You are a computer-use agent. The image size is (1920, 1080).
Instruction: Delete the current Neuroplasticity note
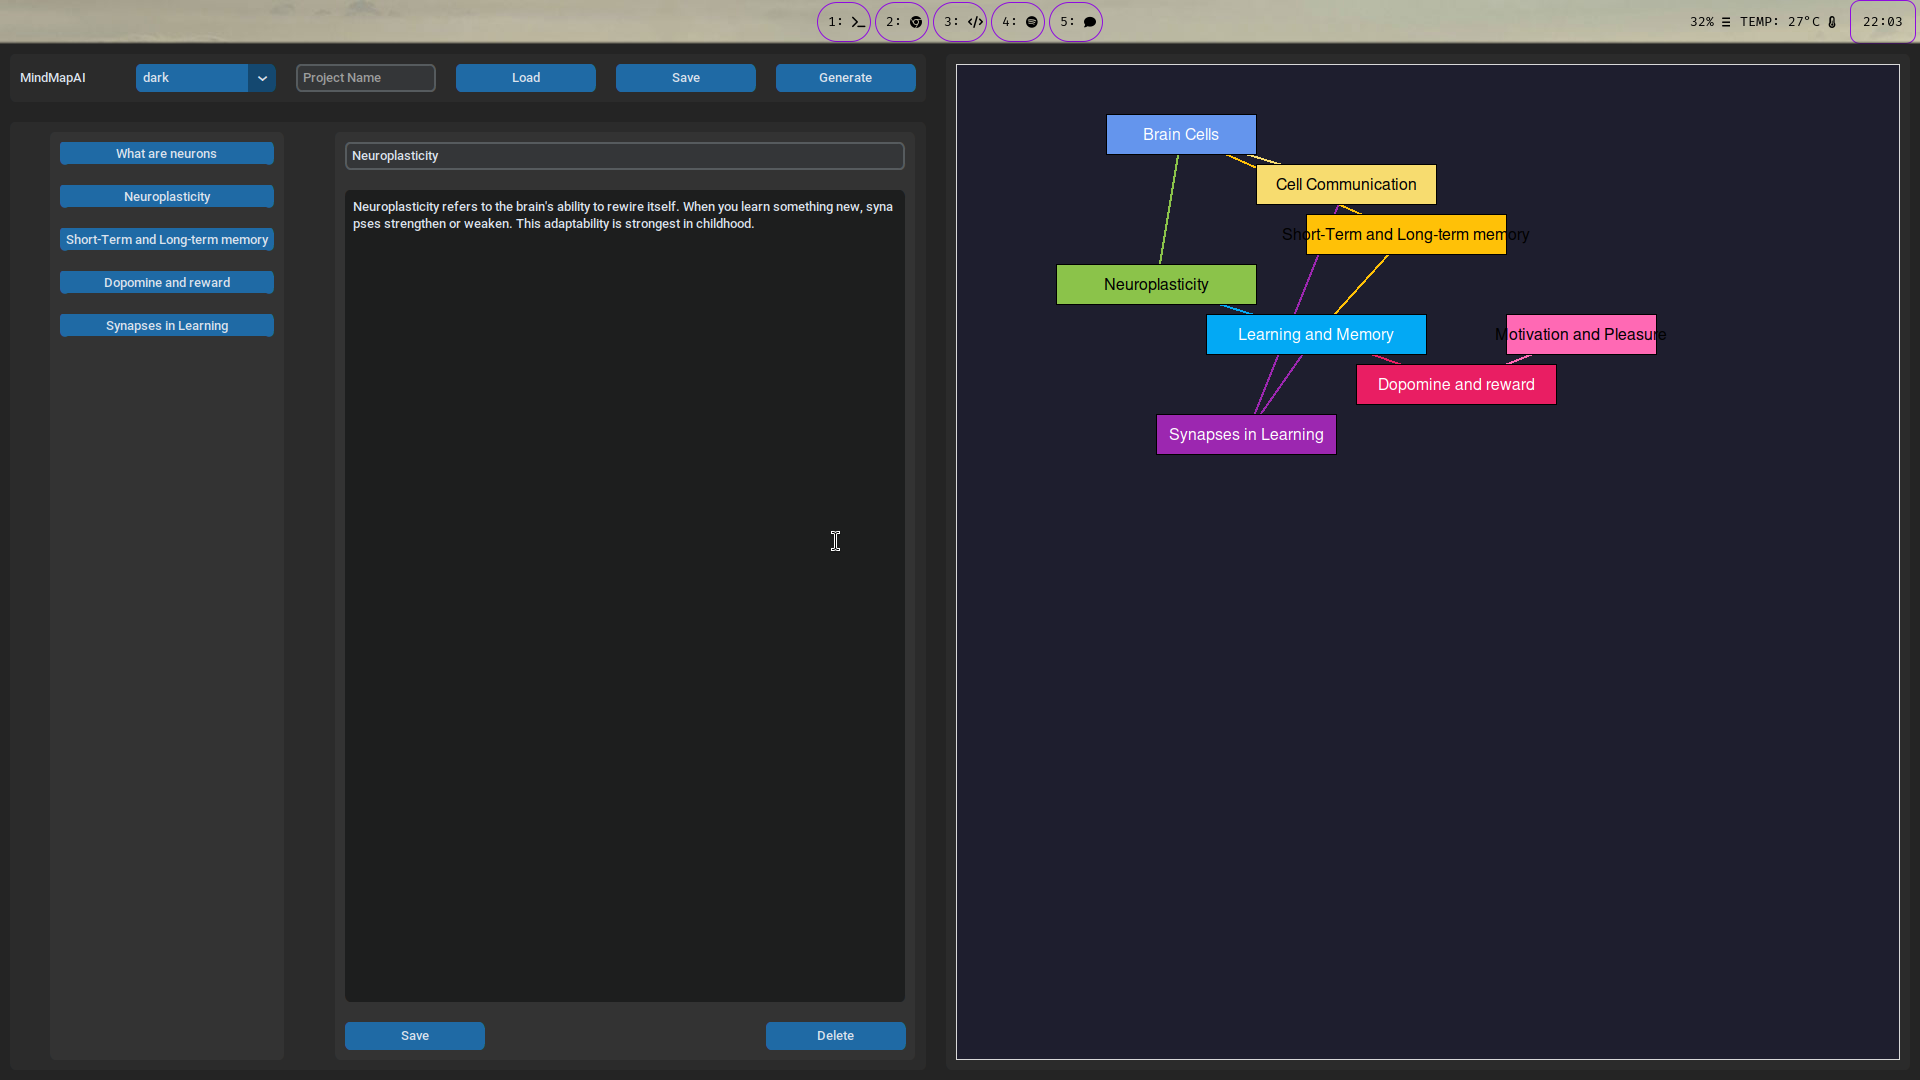tap(835, 1036)
